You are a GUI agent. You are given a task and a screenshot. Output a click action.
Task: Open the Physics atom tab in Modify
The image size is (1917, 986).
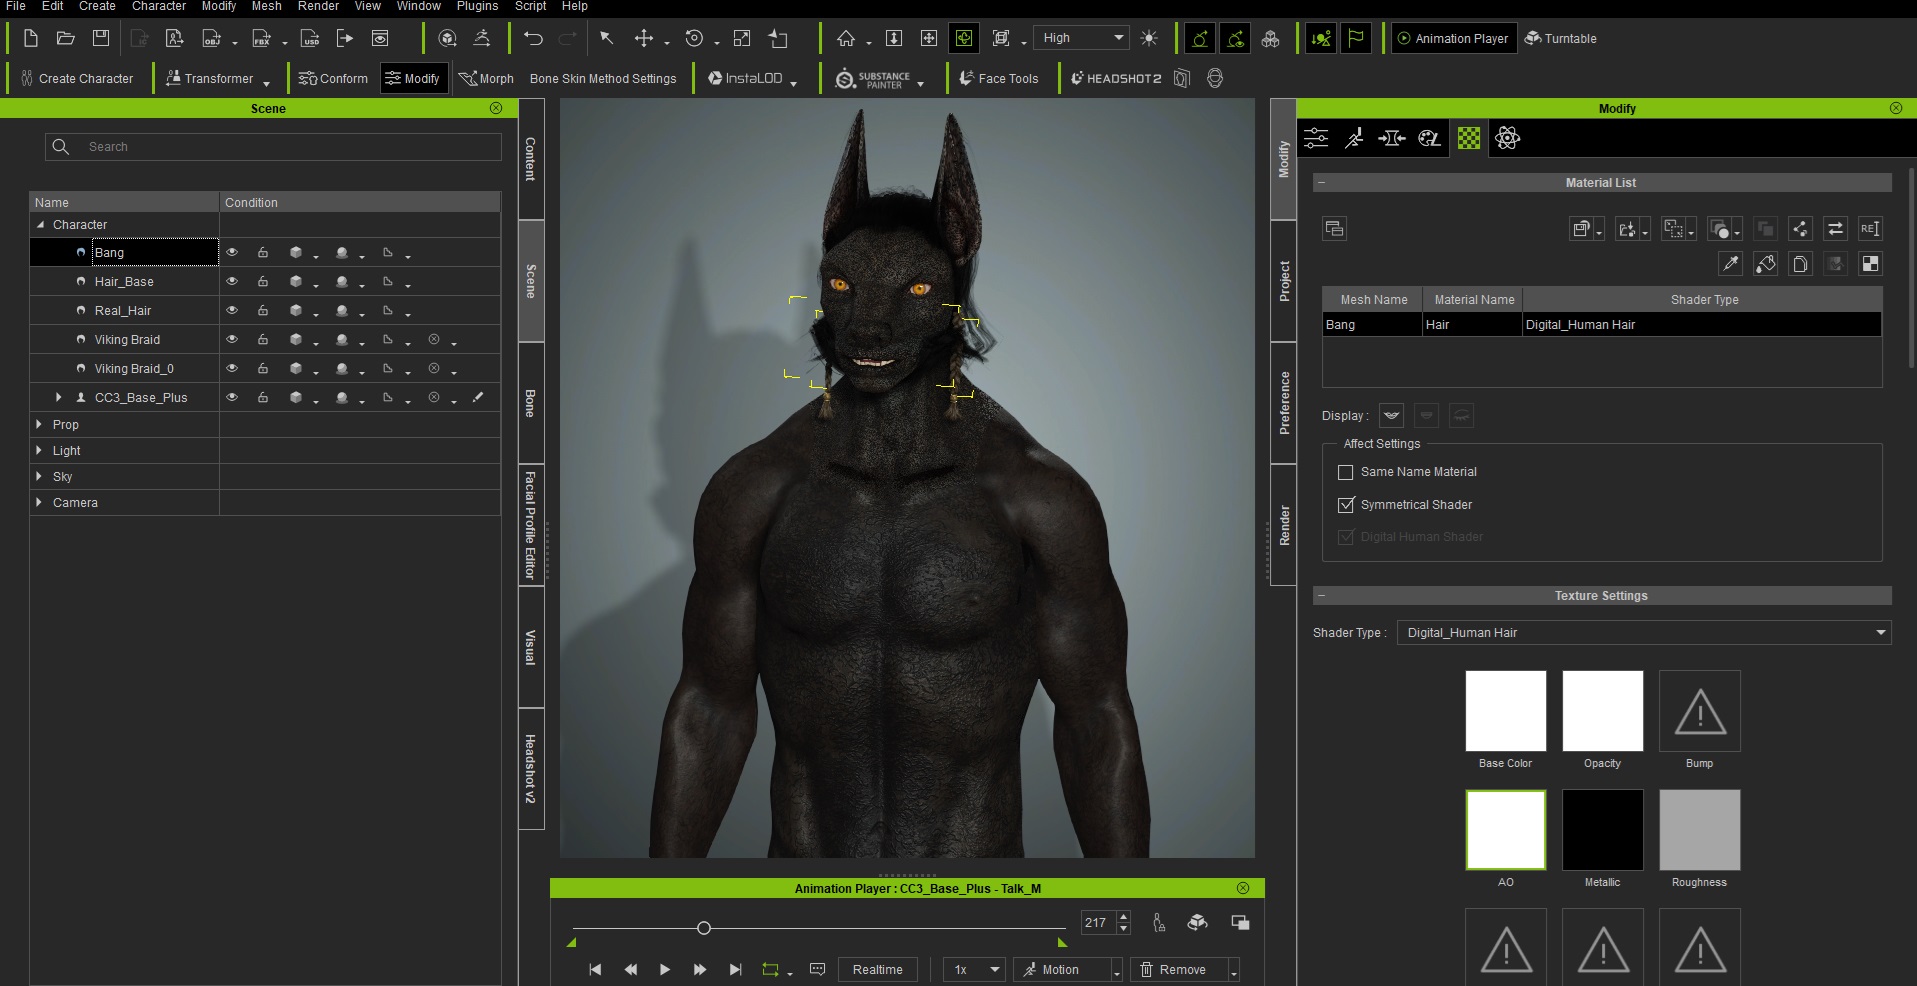[1507, 138]
